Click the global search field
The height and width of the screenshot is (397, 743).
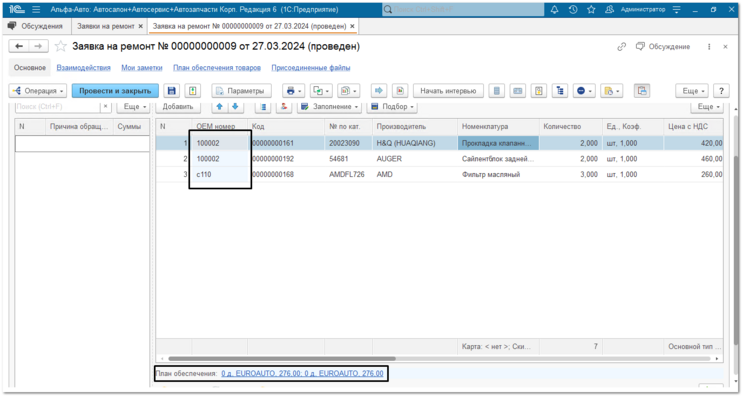tap(463, 9)
